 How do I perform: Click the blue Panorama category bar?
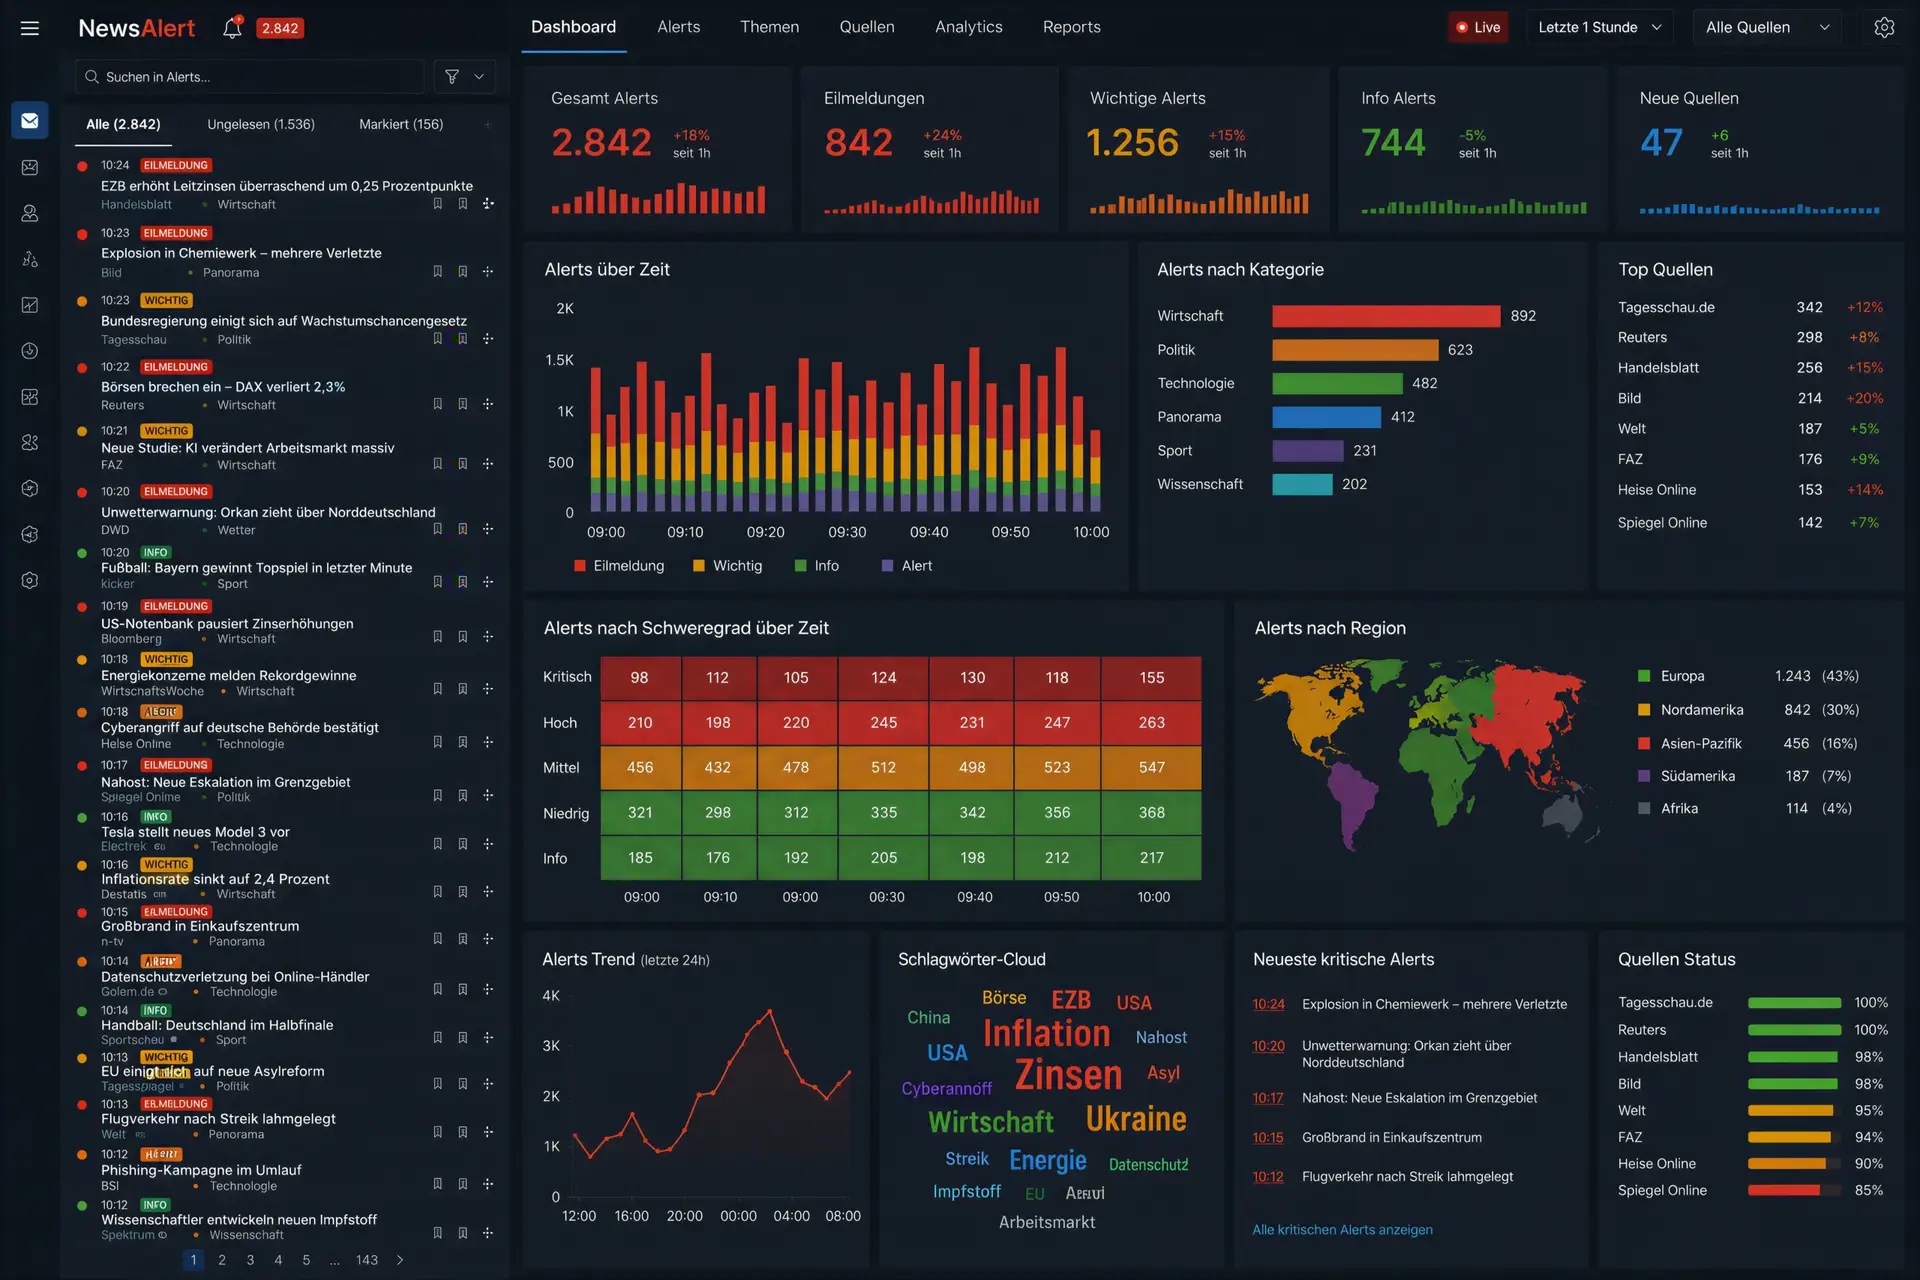[x=1326, y=417]
